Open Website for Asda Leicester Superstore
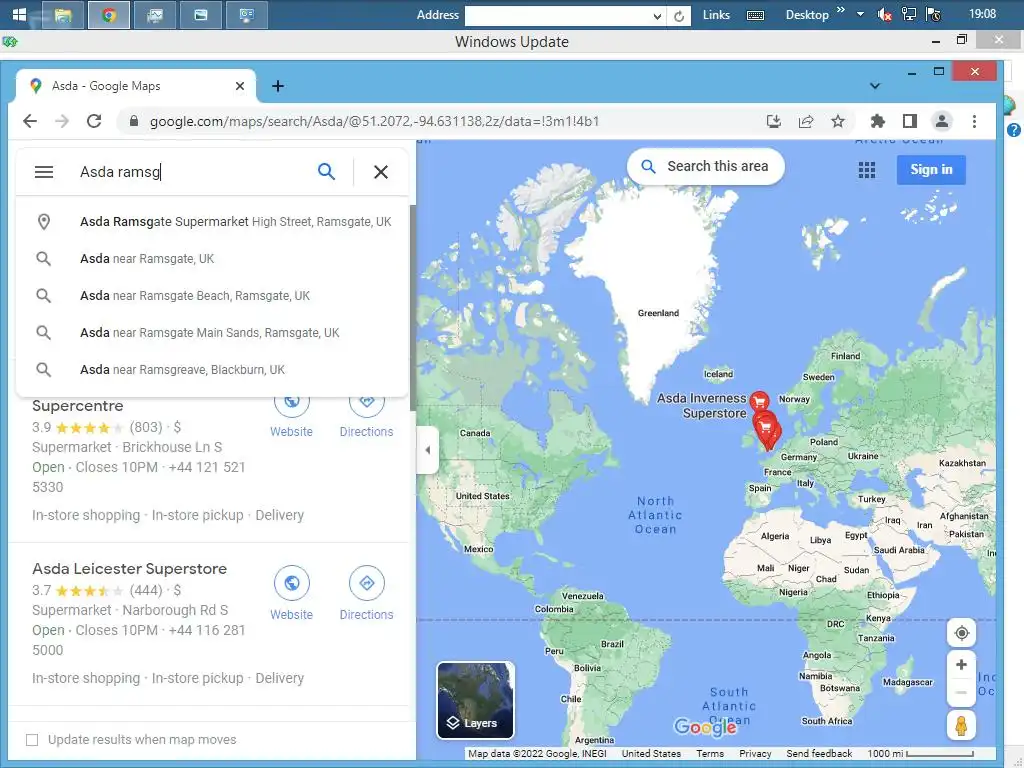The image size is (1024, 768). click(x=291, y=593)
